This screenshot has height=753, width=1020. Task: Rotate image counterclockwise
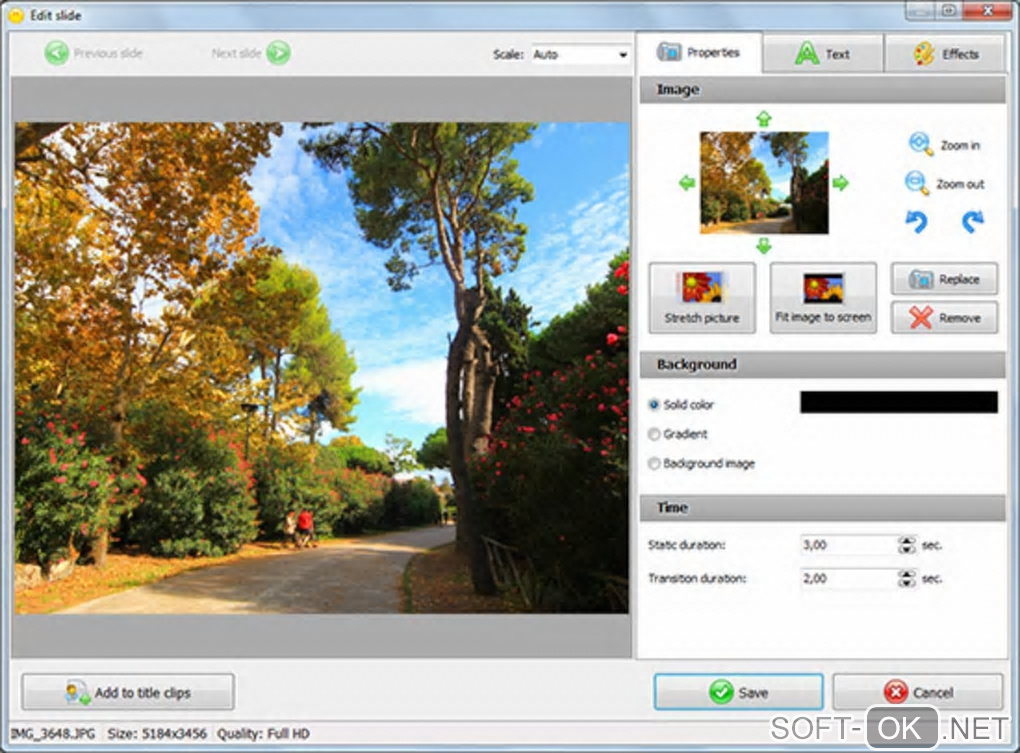tap(917, 222)
